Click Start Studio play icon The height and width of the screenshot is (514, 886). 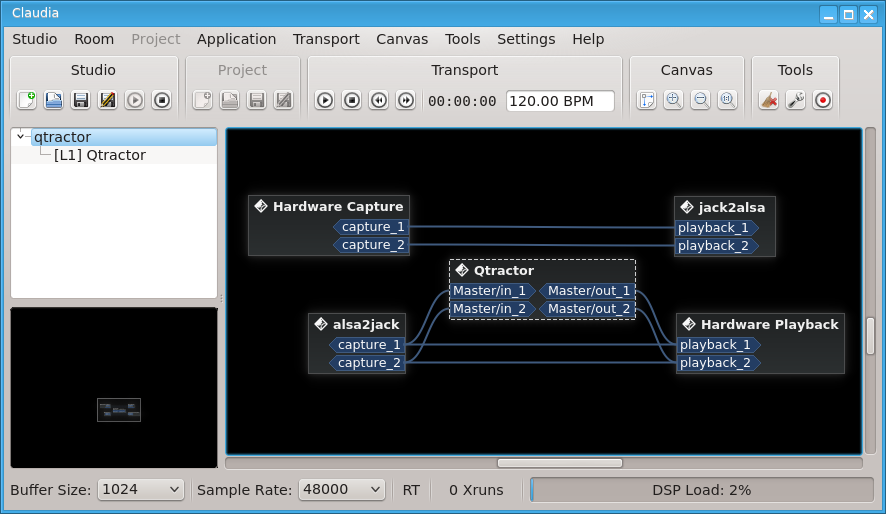point(134,101)
